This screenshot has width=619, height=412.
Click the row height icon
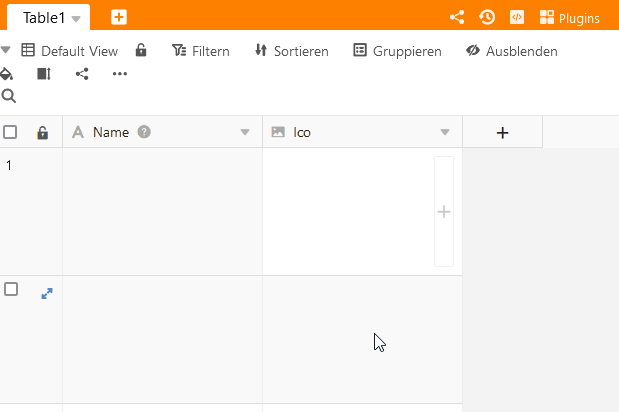pyautogui.click(x=43, y=74)
